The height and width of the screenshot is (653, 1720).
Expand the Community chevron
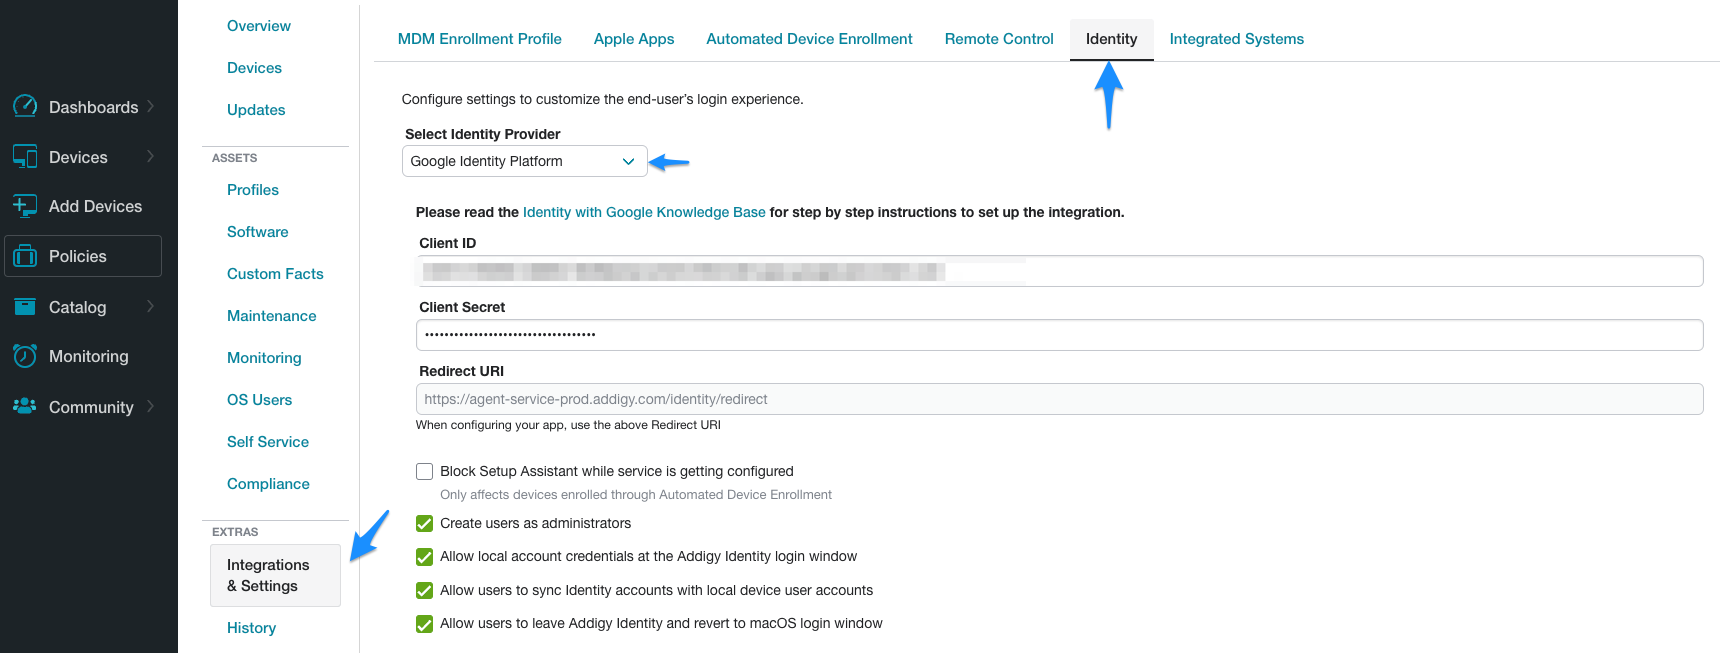pyautogui.click(x=151, y=406)
